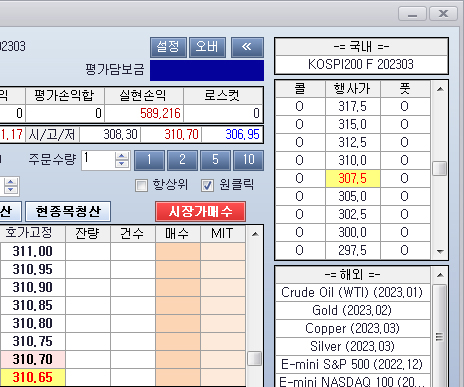Select price row 310.75
Image resolution: width=464 pixels, height=387 pixels.
click(x=33, y=341)
